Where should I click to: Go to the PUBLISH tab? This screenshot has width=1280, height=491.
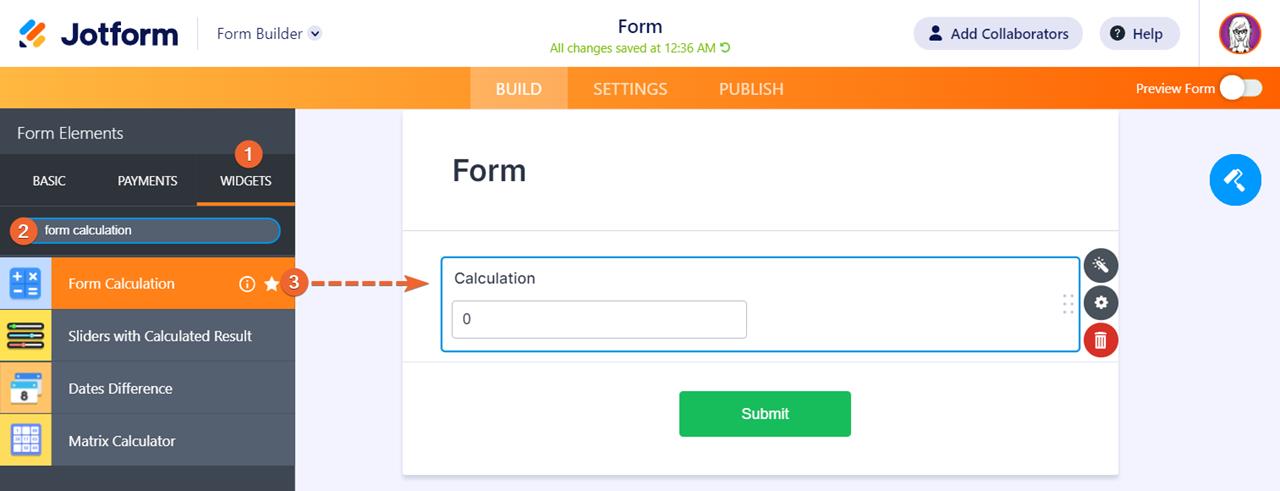pos(751,89)
